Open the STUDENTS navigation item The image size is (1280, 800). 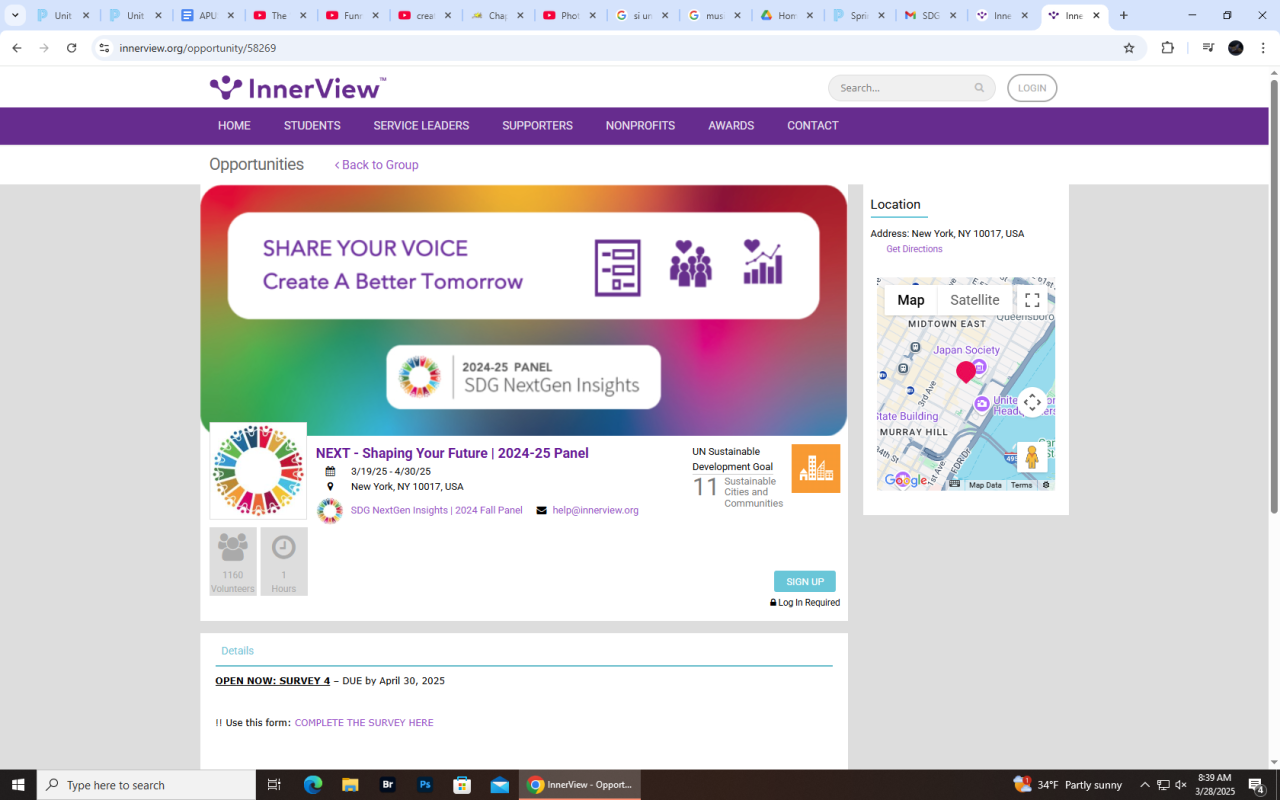[x=312, y=126]
